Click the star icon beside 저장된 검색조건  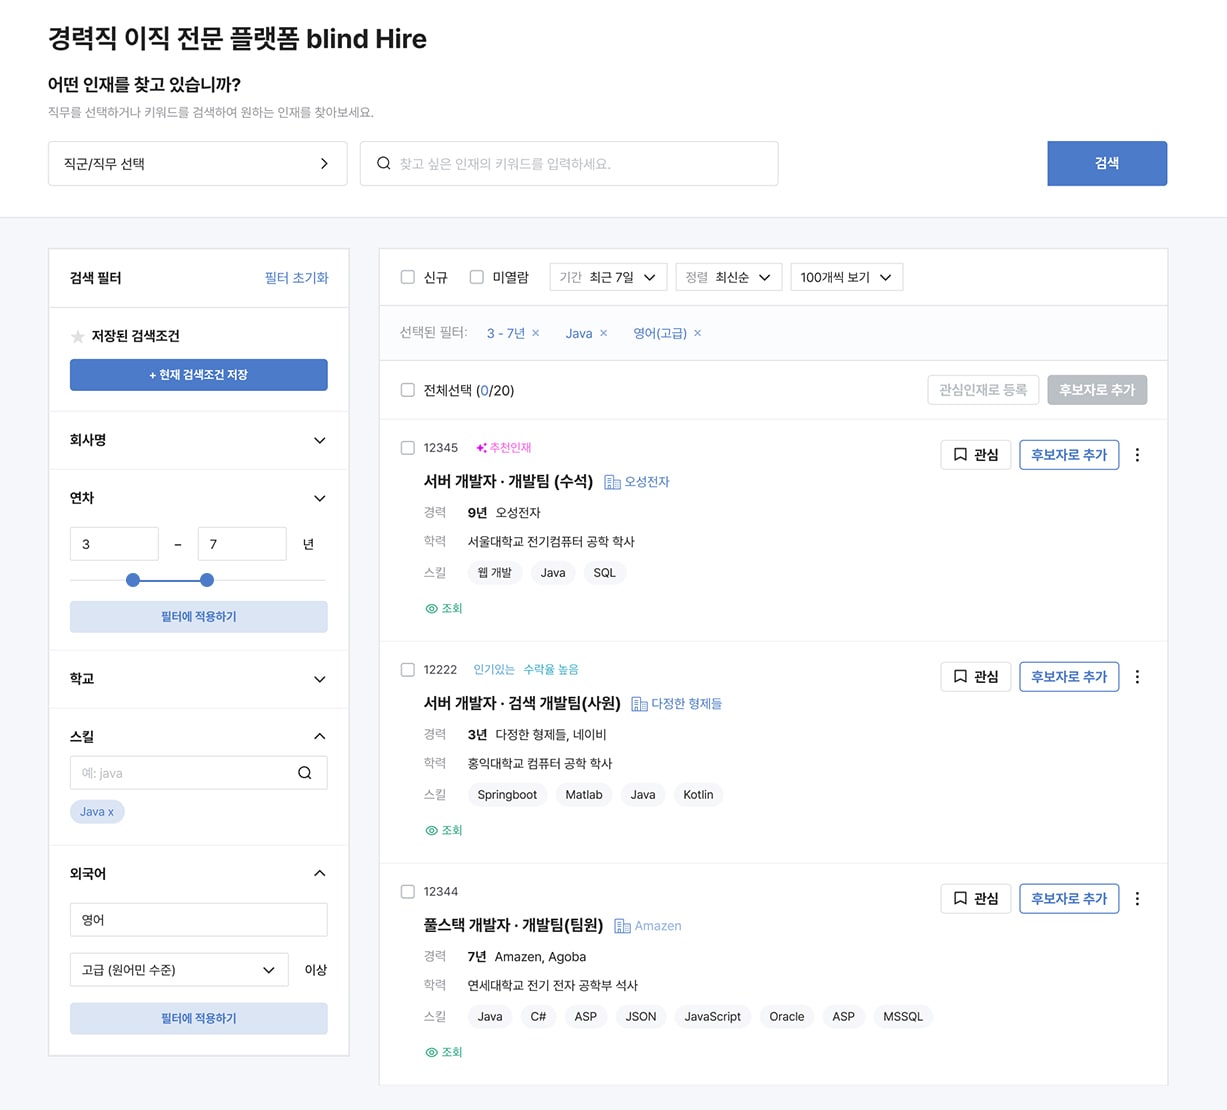(78, 336)
